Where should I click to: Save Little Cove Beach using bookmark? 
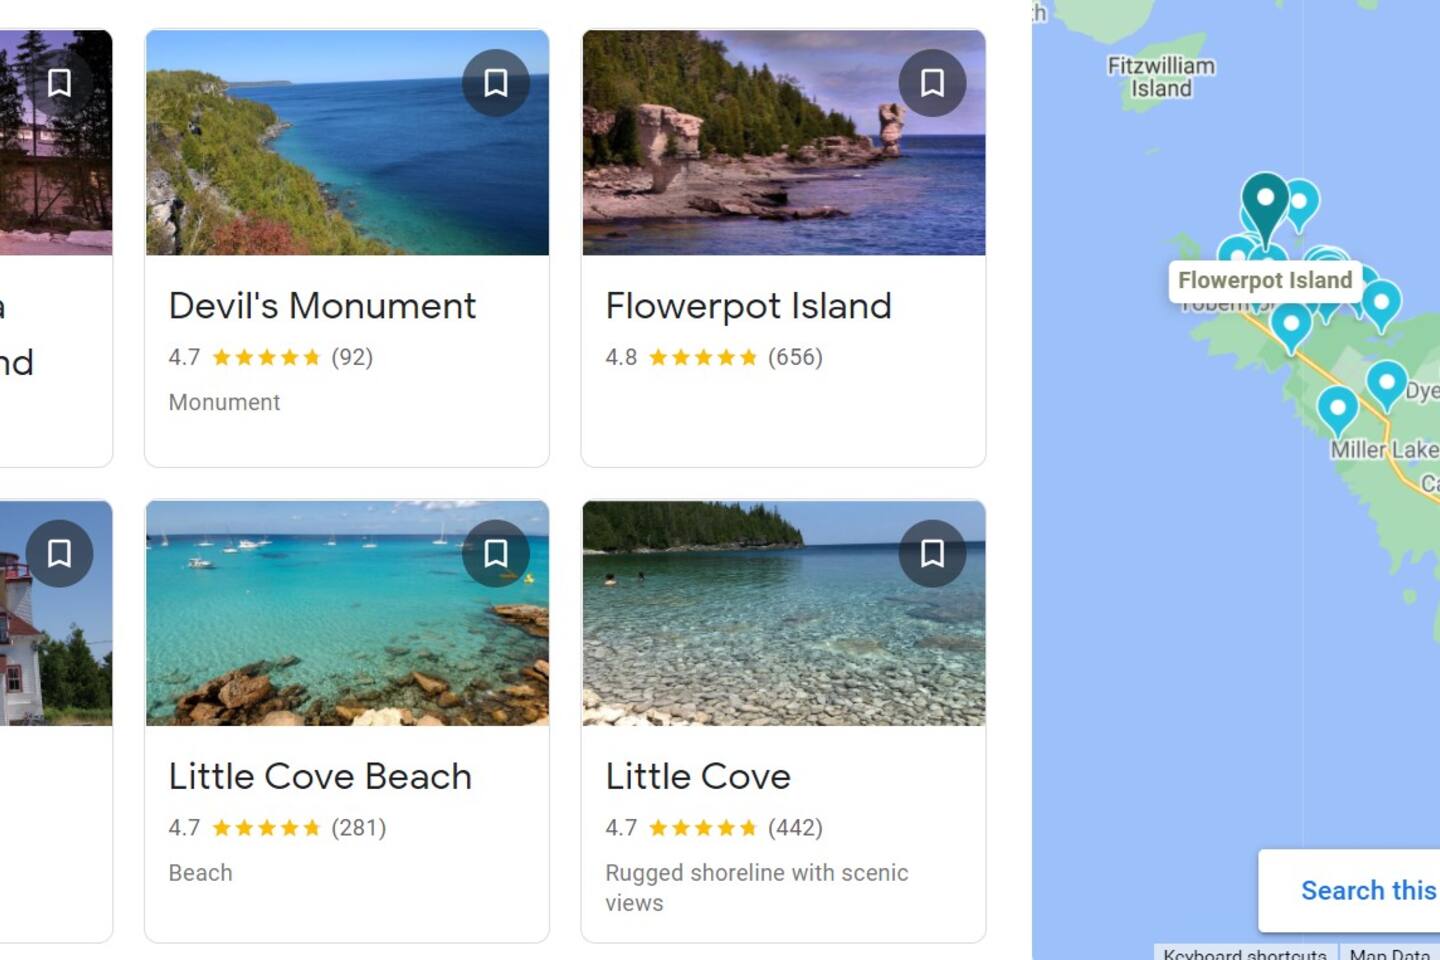coord(496,554)
